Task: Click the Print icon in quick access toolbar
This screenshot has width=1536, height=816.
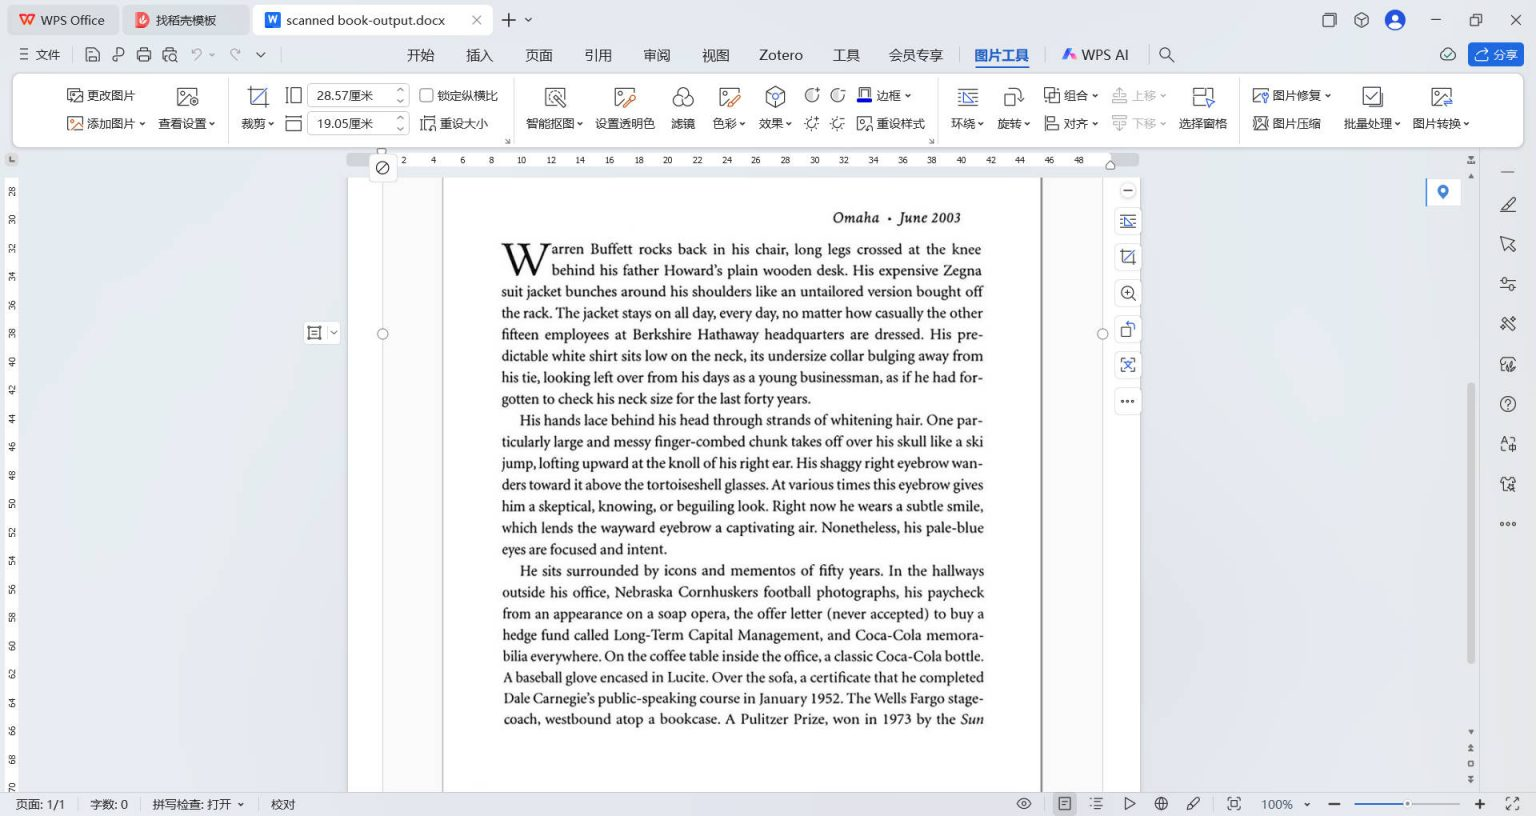Action: click(144, 55)
